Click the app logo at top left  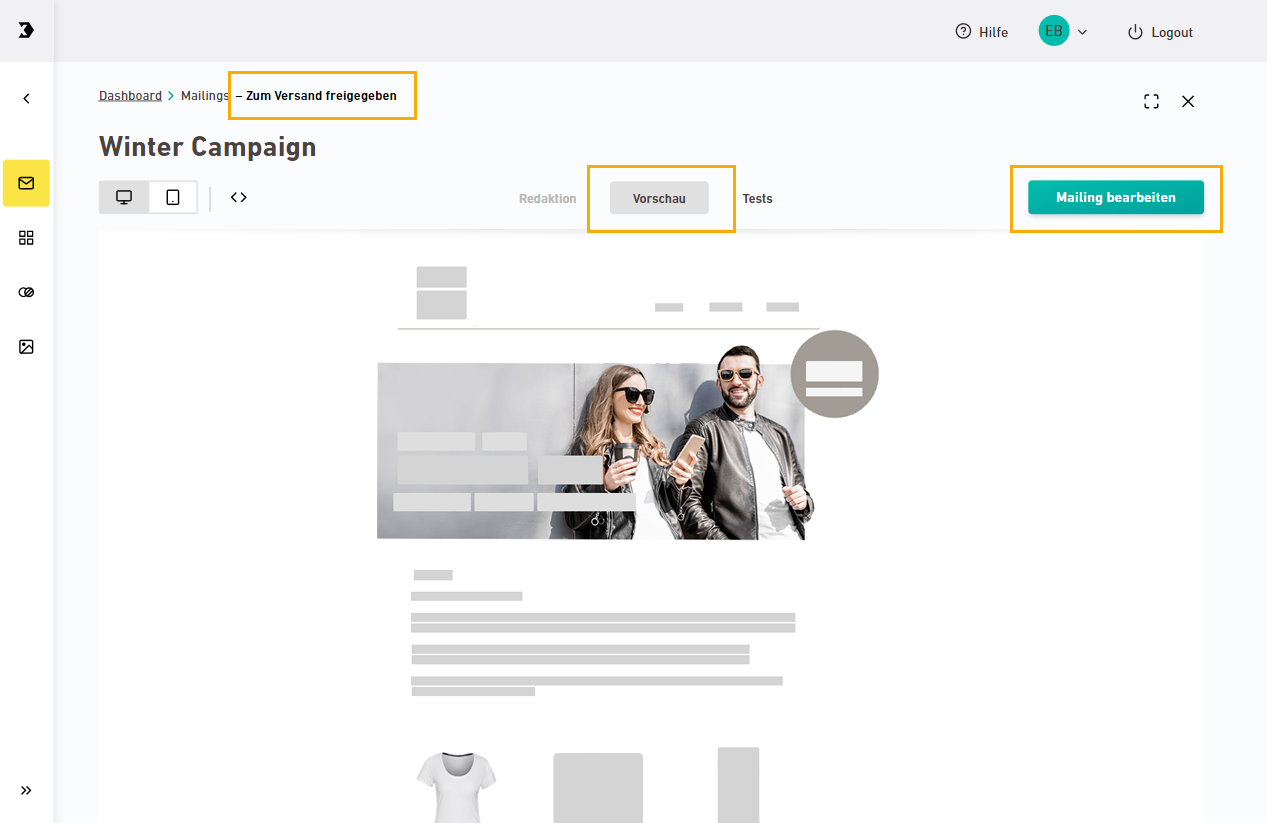pyautogui.click(x=26, y=31)
